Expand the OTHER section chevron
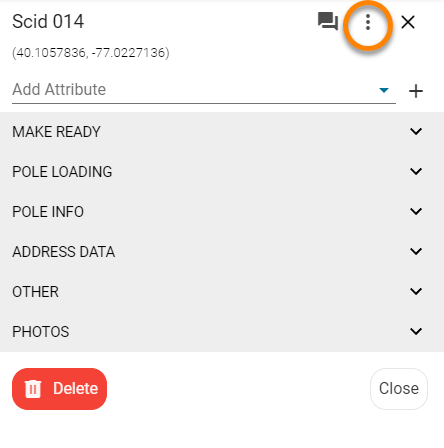 tap(416, 291)
